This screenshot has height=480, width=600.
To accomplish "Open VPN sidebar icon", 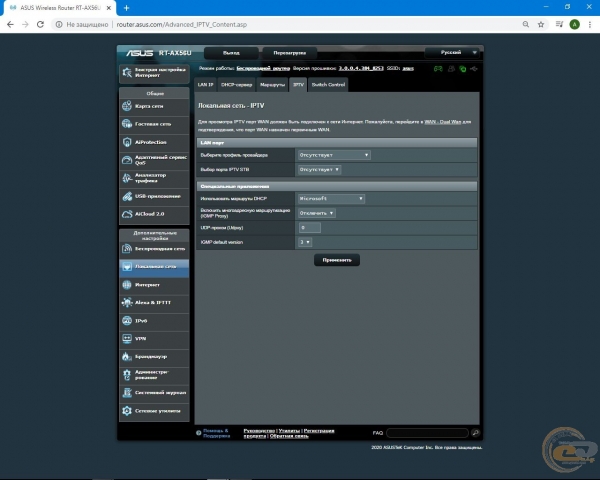I will click(x=127, y=339).
